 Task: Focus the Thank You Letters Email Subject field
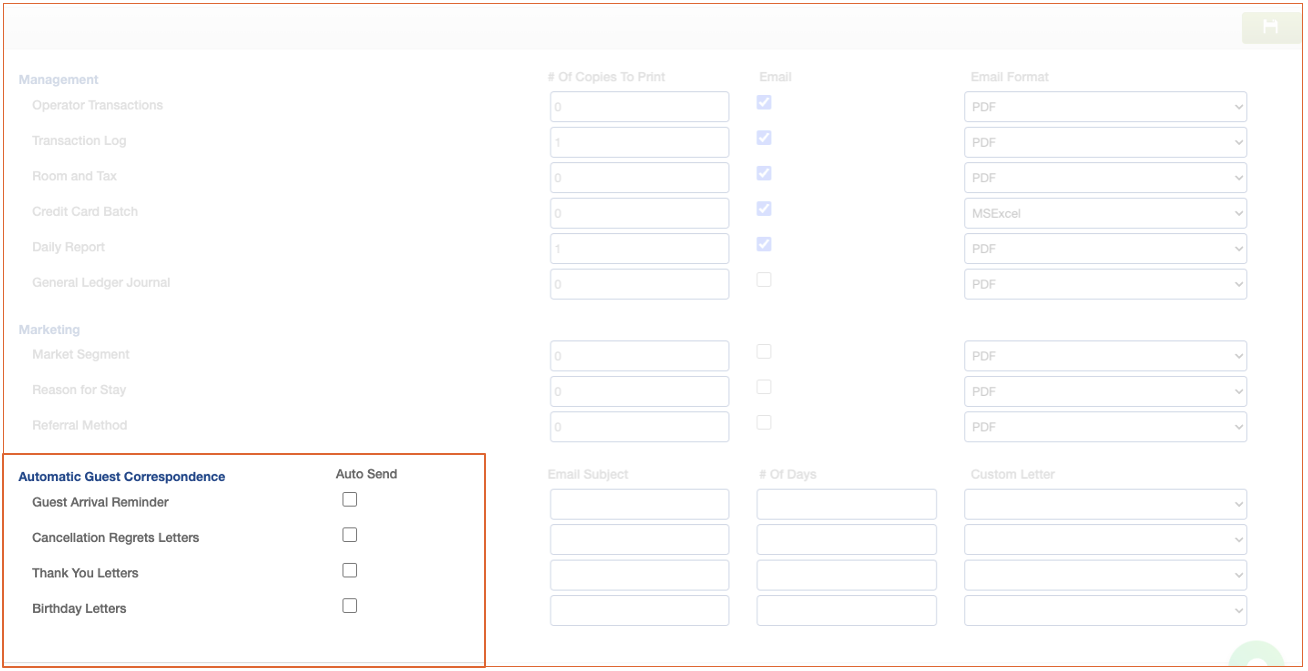(639, 575)
